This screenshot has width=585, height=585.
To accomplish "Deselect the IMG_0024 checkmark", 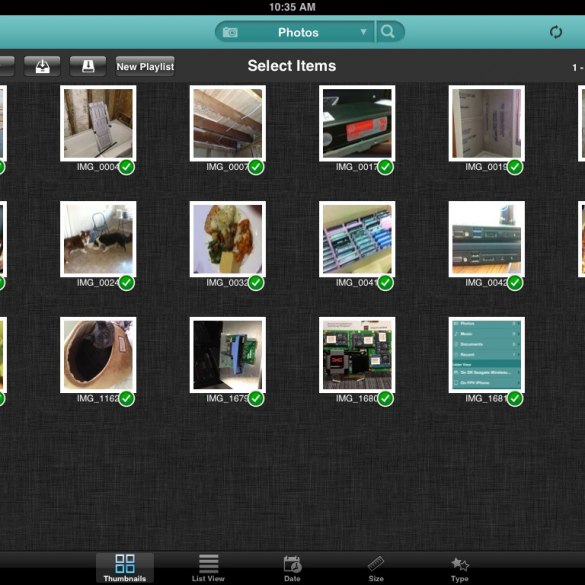I will 127,283.
